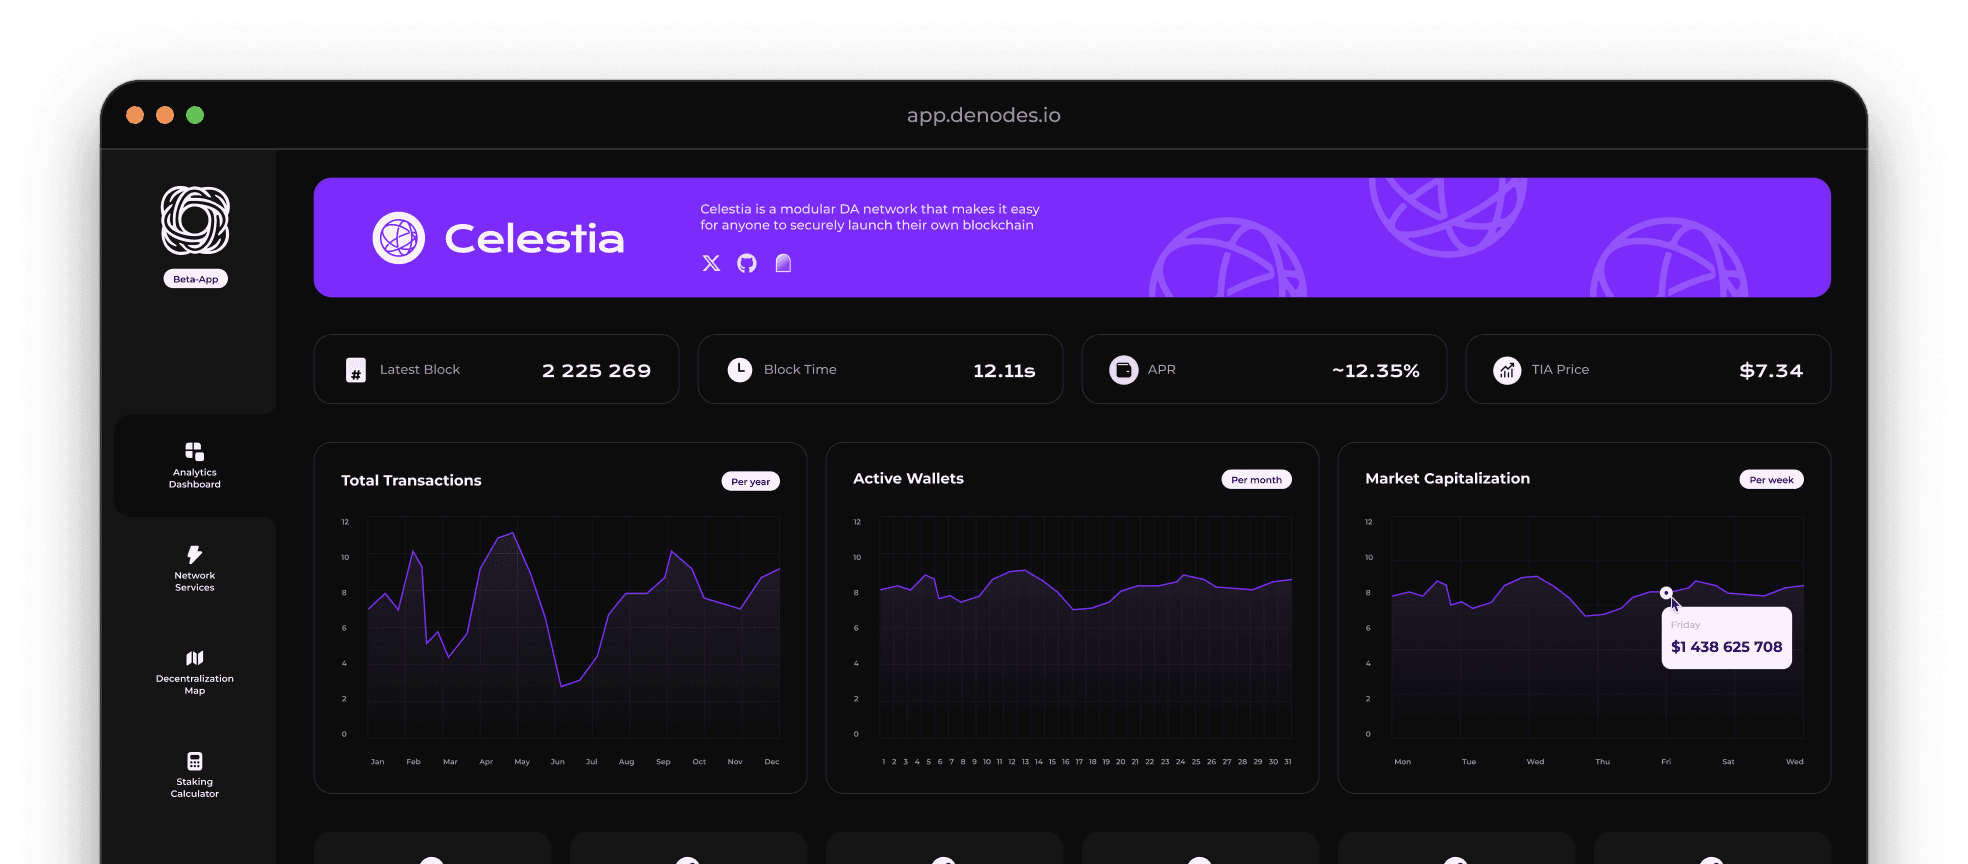The image size is (1968, 864).
Task: Open the Per month selector on Active Wallets
Action: (x=1257, y=480)
